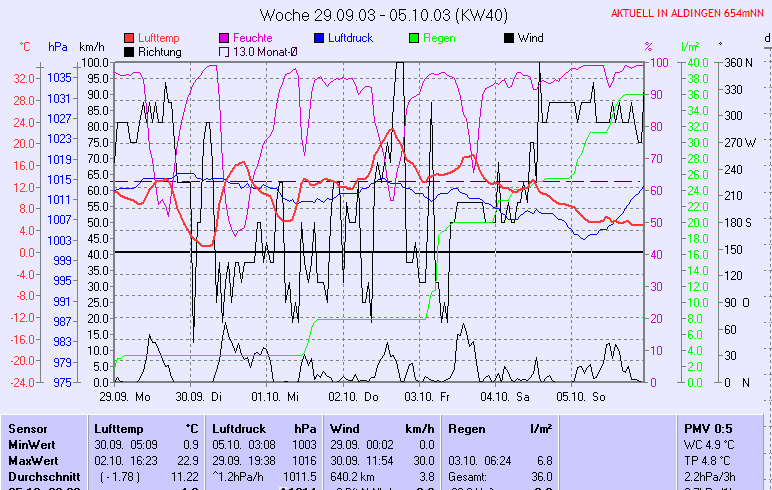Select the 29.09. Mo date label

(x=123, y=396)
